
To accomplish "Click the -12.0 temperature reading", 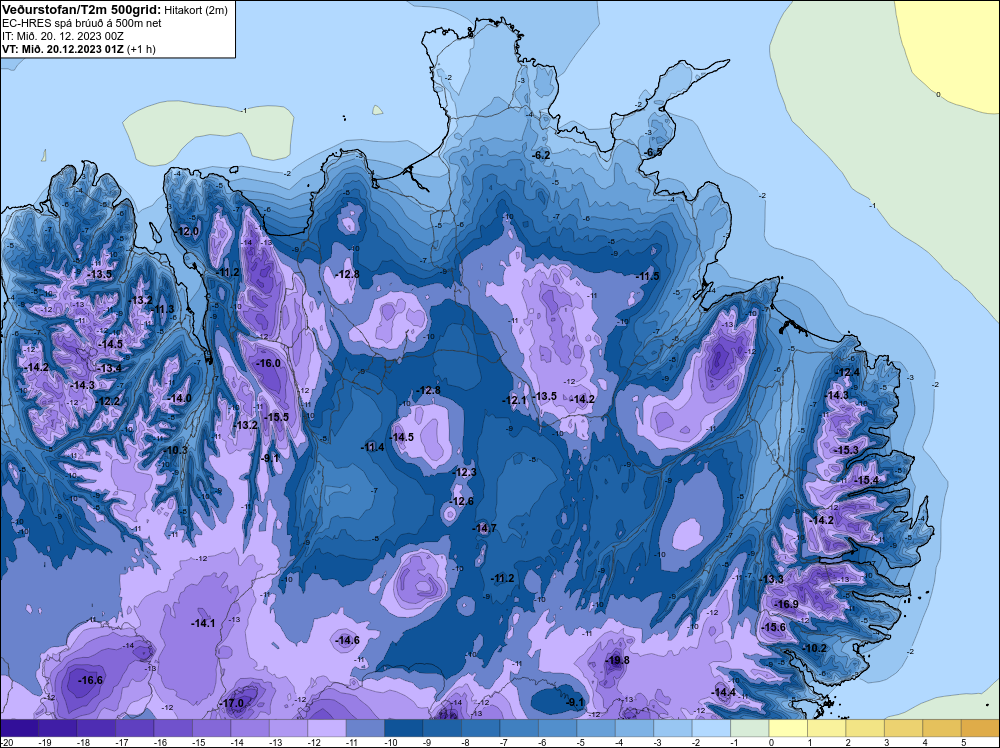I will pos(188,231).
